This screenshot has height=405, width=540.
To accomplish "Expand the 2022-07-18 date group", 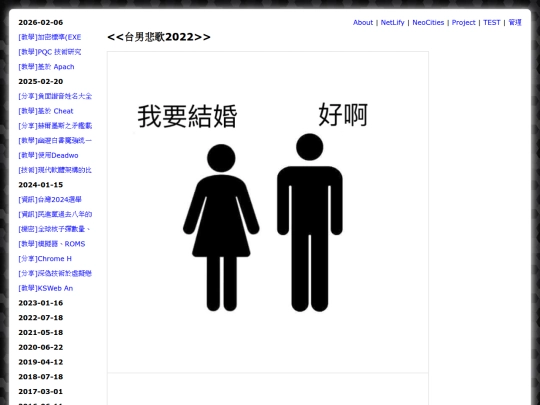I will [x=41, y=318].
